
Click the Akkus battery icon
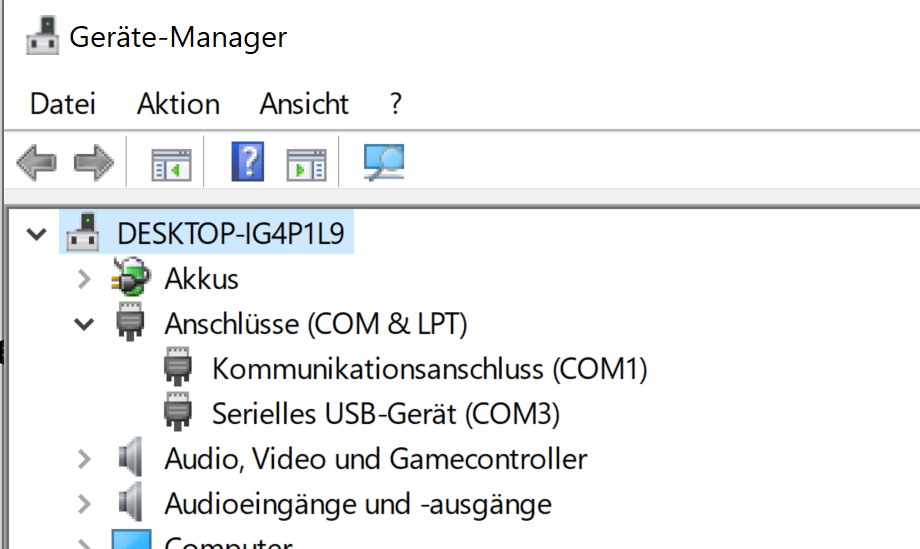[x=130, y=276]
